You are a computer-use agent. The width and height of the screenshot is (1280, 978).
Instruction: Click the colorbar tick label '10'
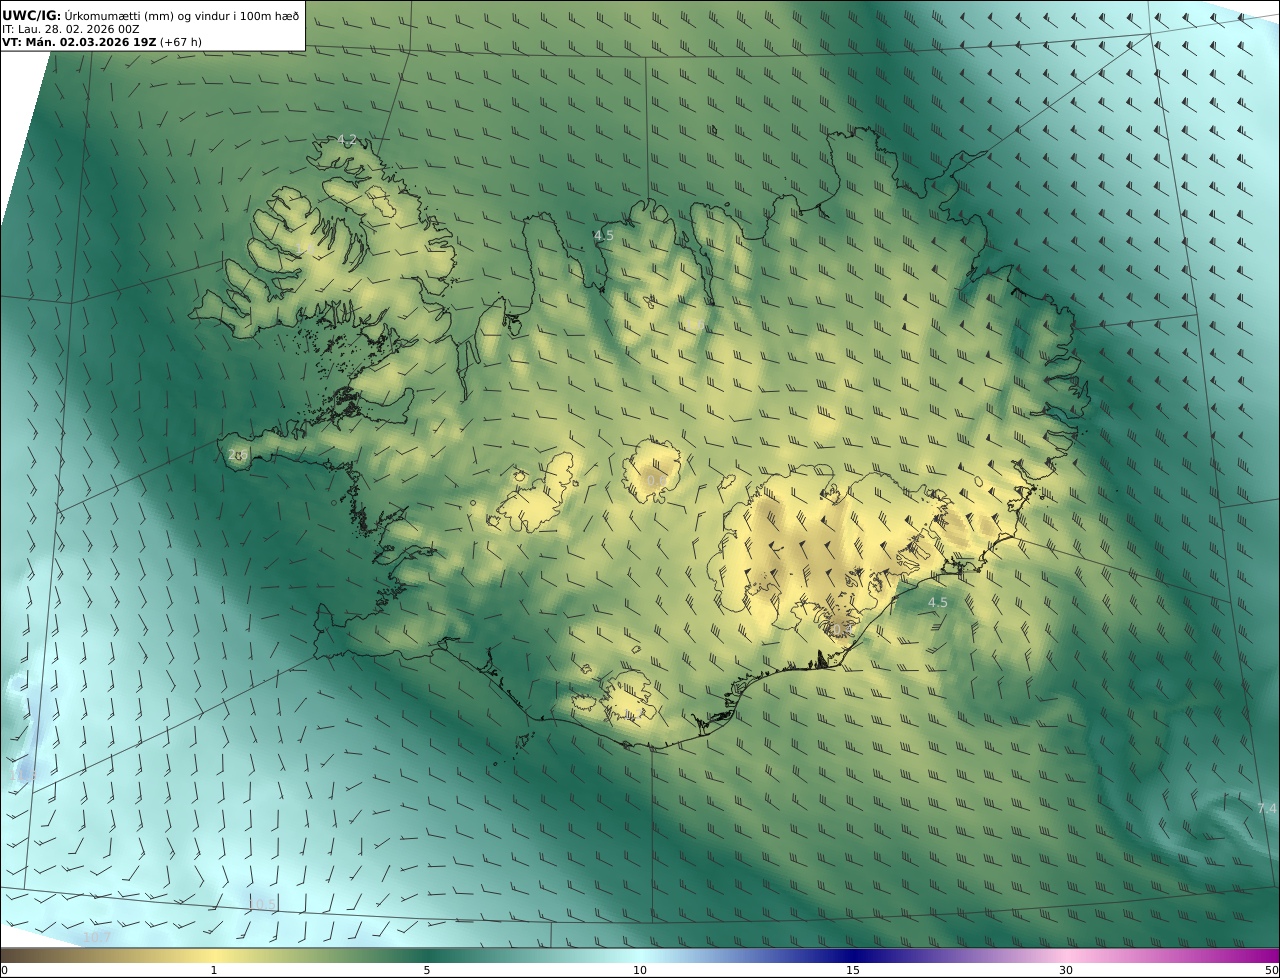point(640,970)
